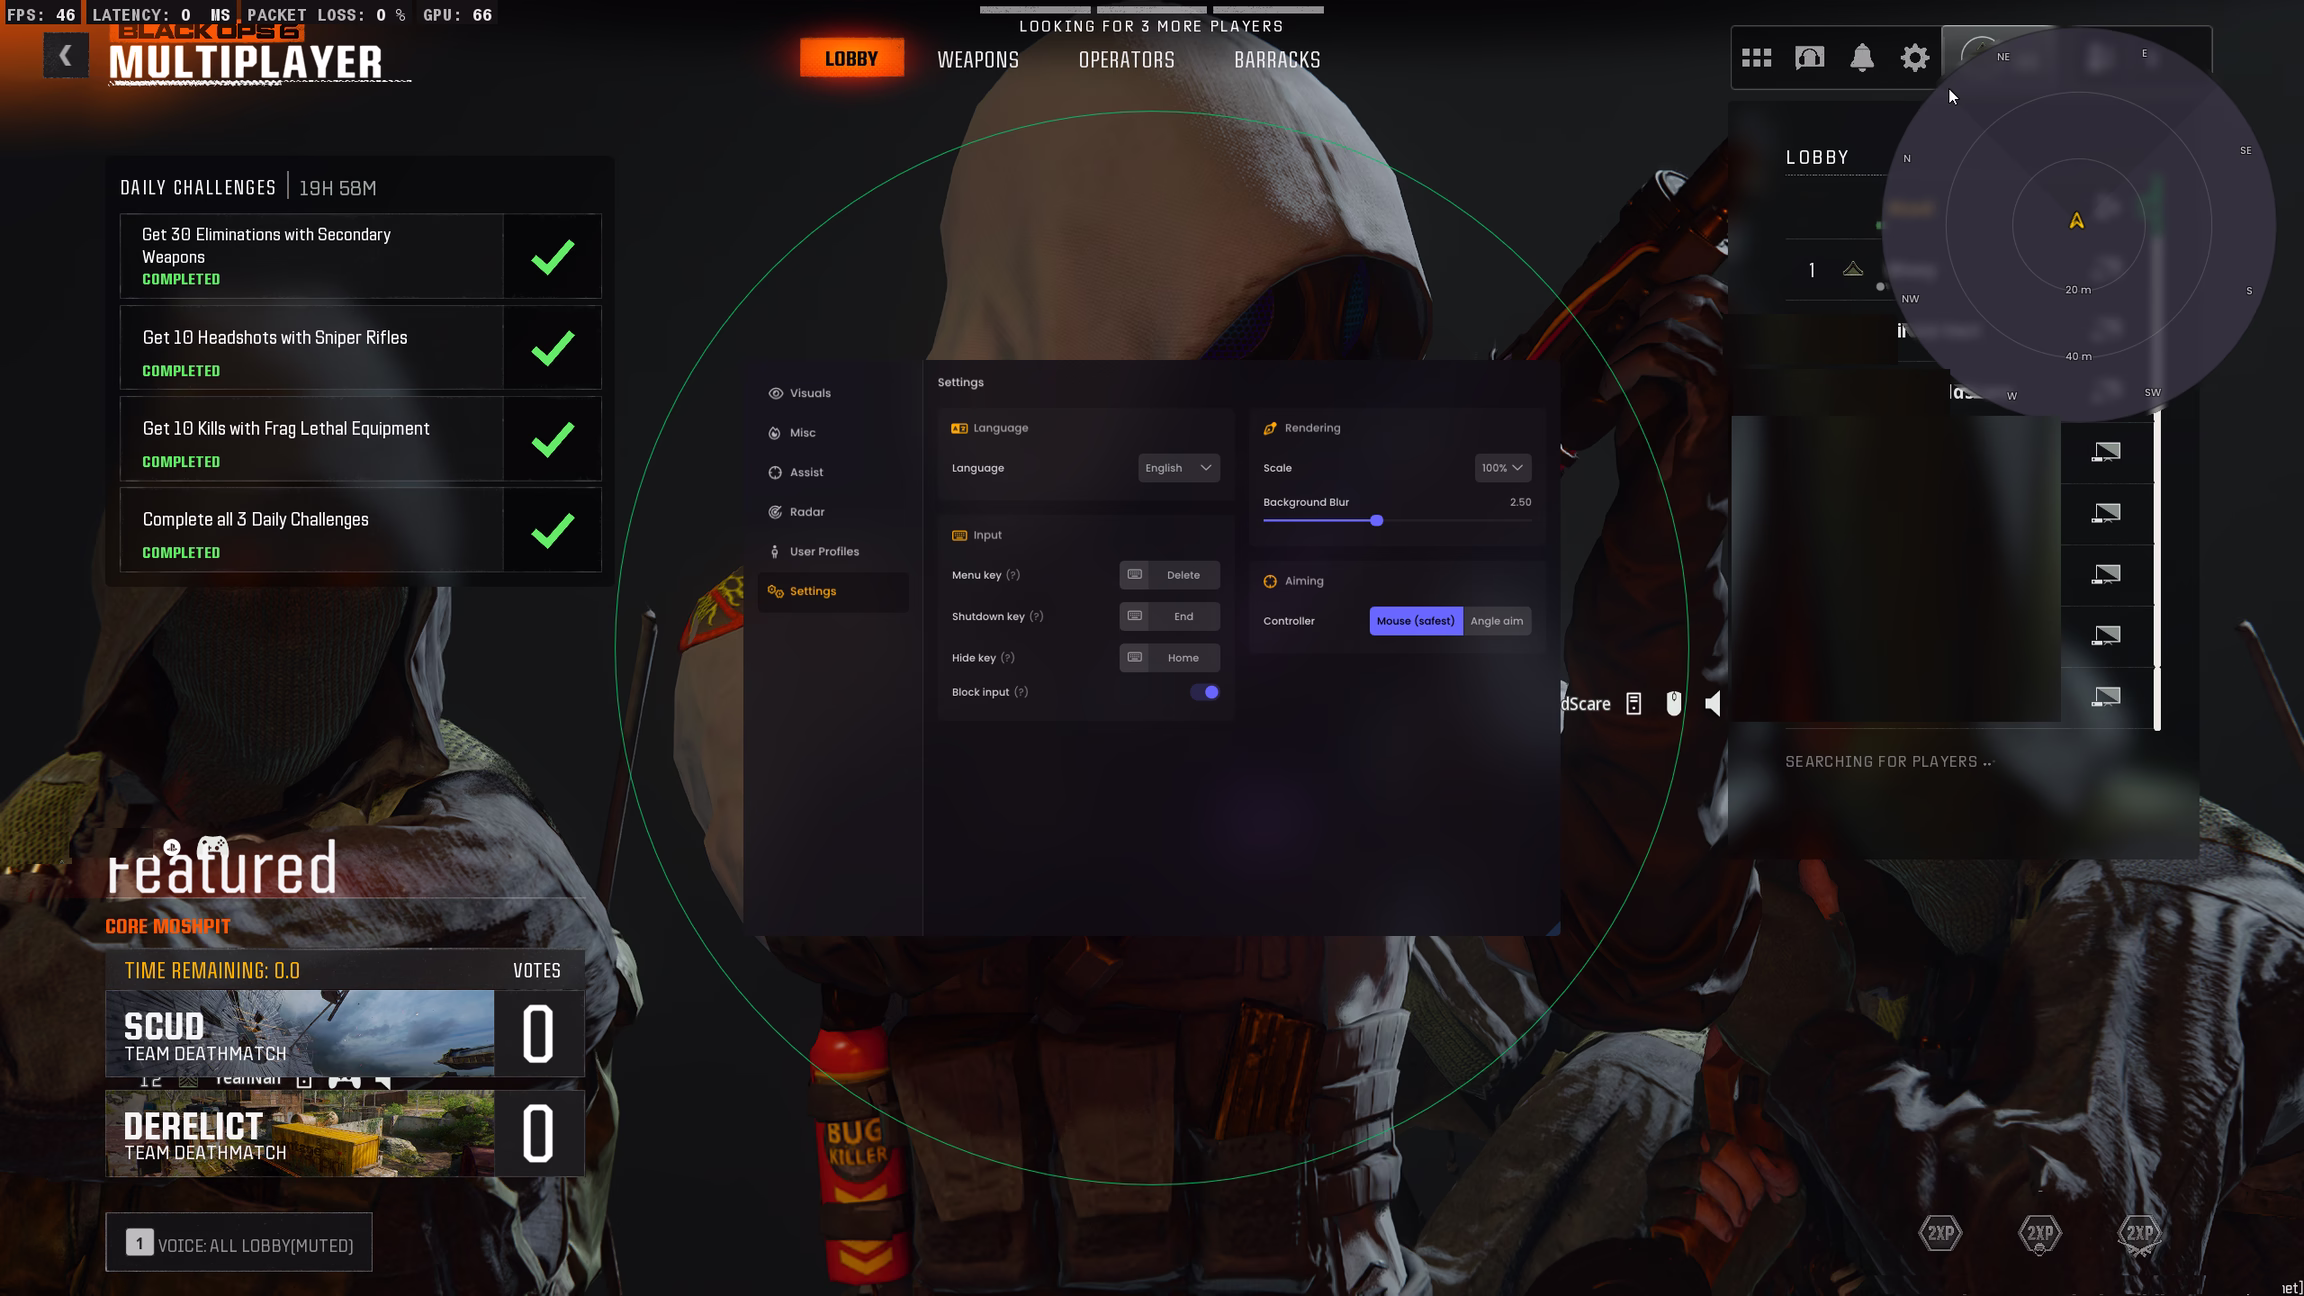Open the Radar section in sidebar
The width and height of the screenshot is (2304, 1296).
806,512
